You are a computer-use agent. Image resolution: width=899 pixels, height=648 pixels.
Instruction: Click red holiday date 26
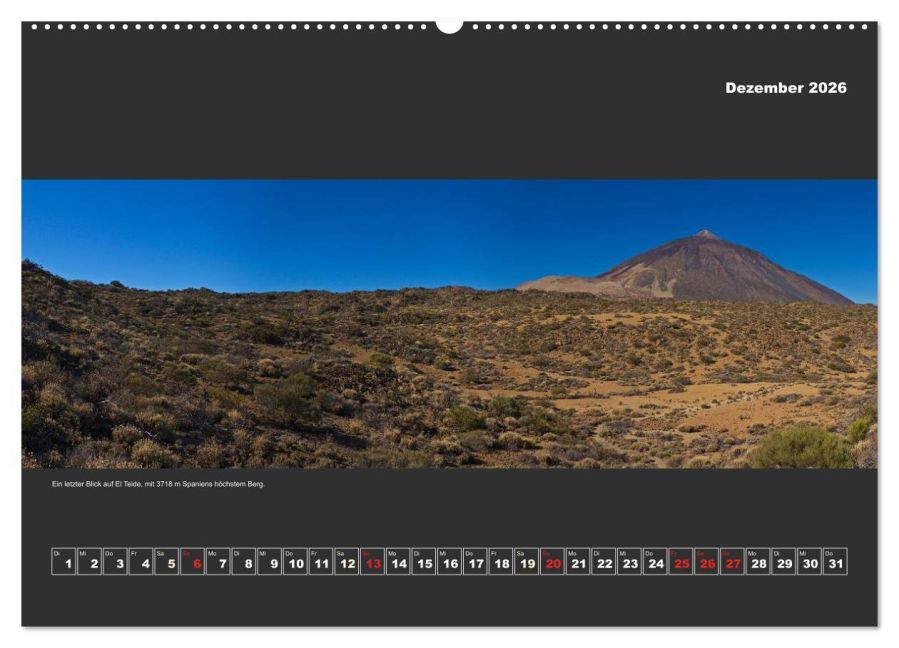click(x=706, y=561)
